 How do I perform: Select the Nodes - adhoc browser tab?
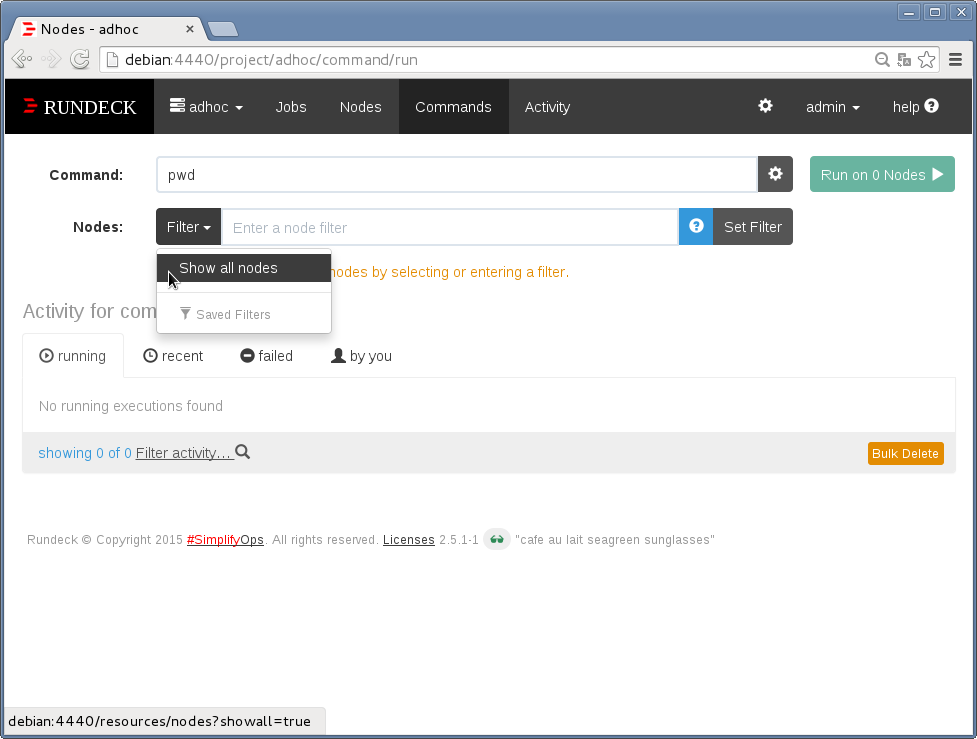coord(107,29)
